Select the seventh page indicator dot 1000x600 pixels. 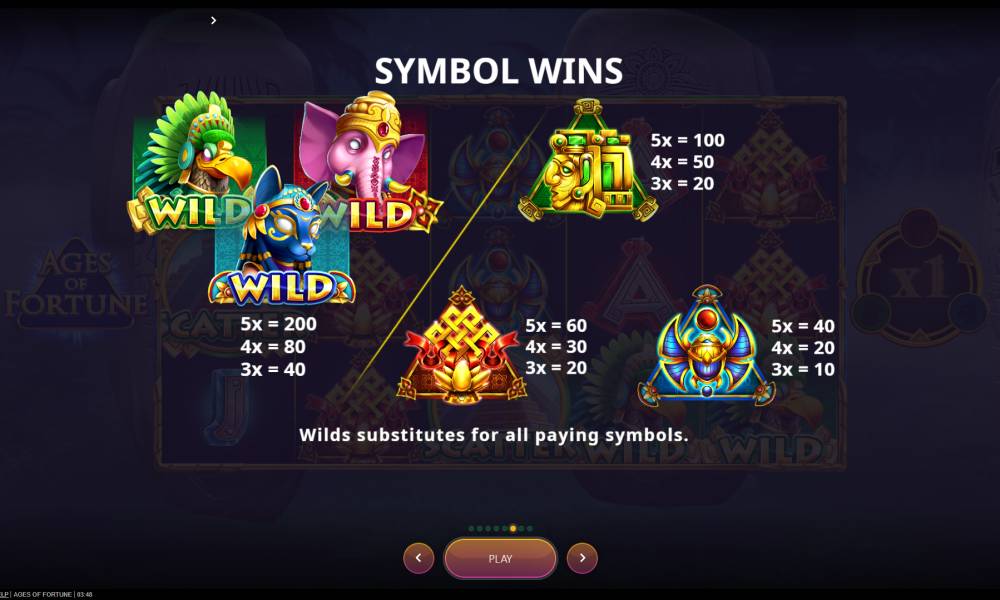click(x=521, y=529)
